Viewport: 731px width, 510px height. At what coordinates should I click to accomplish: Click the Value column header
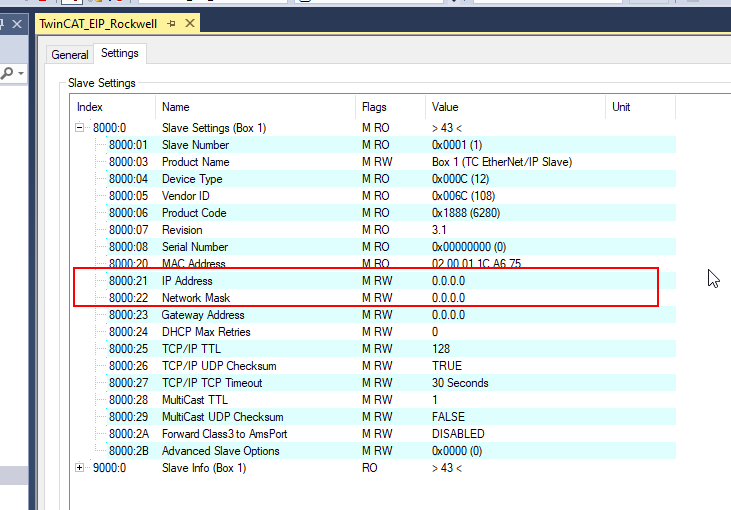tap(516, 107)
